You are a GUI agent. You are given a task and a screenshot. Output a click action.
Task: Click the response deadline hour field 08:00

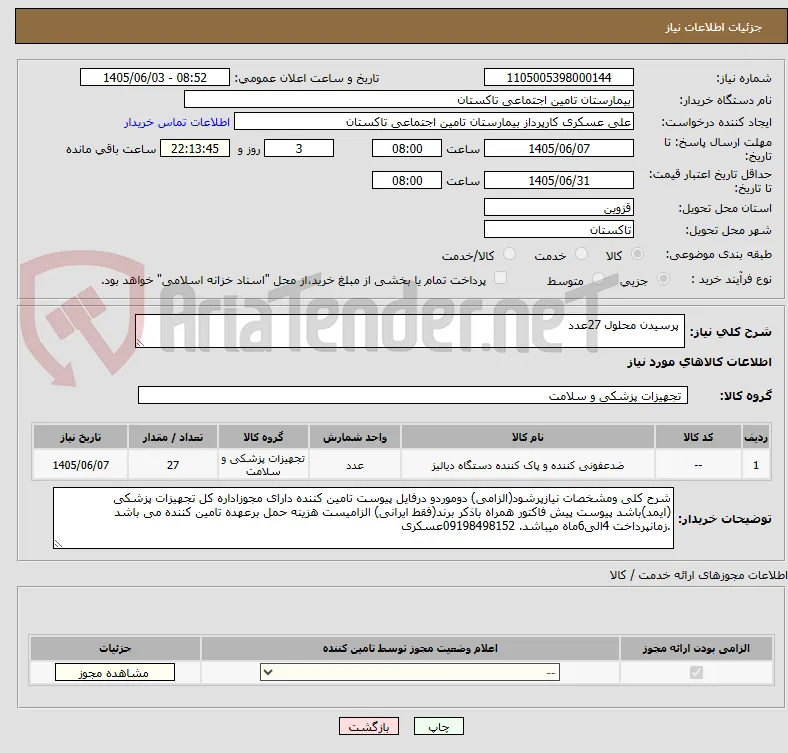407,149
